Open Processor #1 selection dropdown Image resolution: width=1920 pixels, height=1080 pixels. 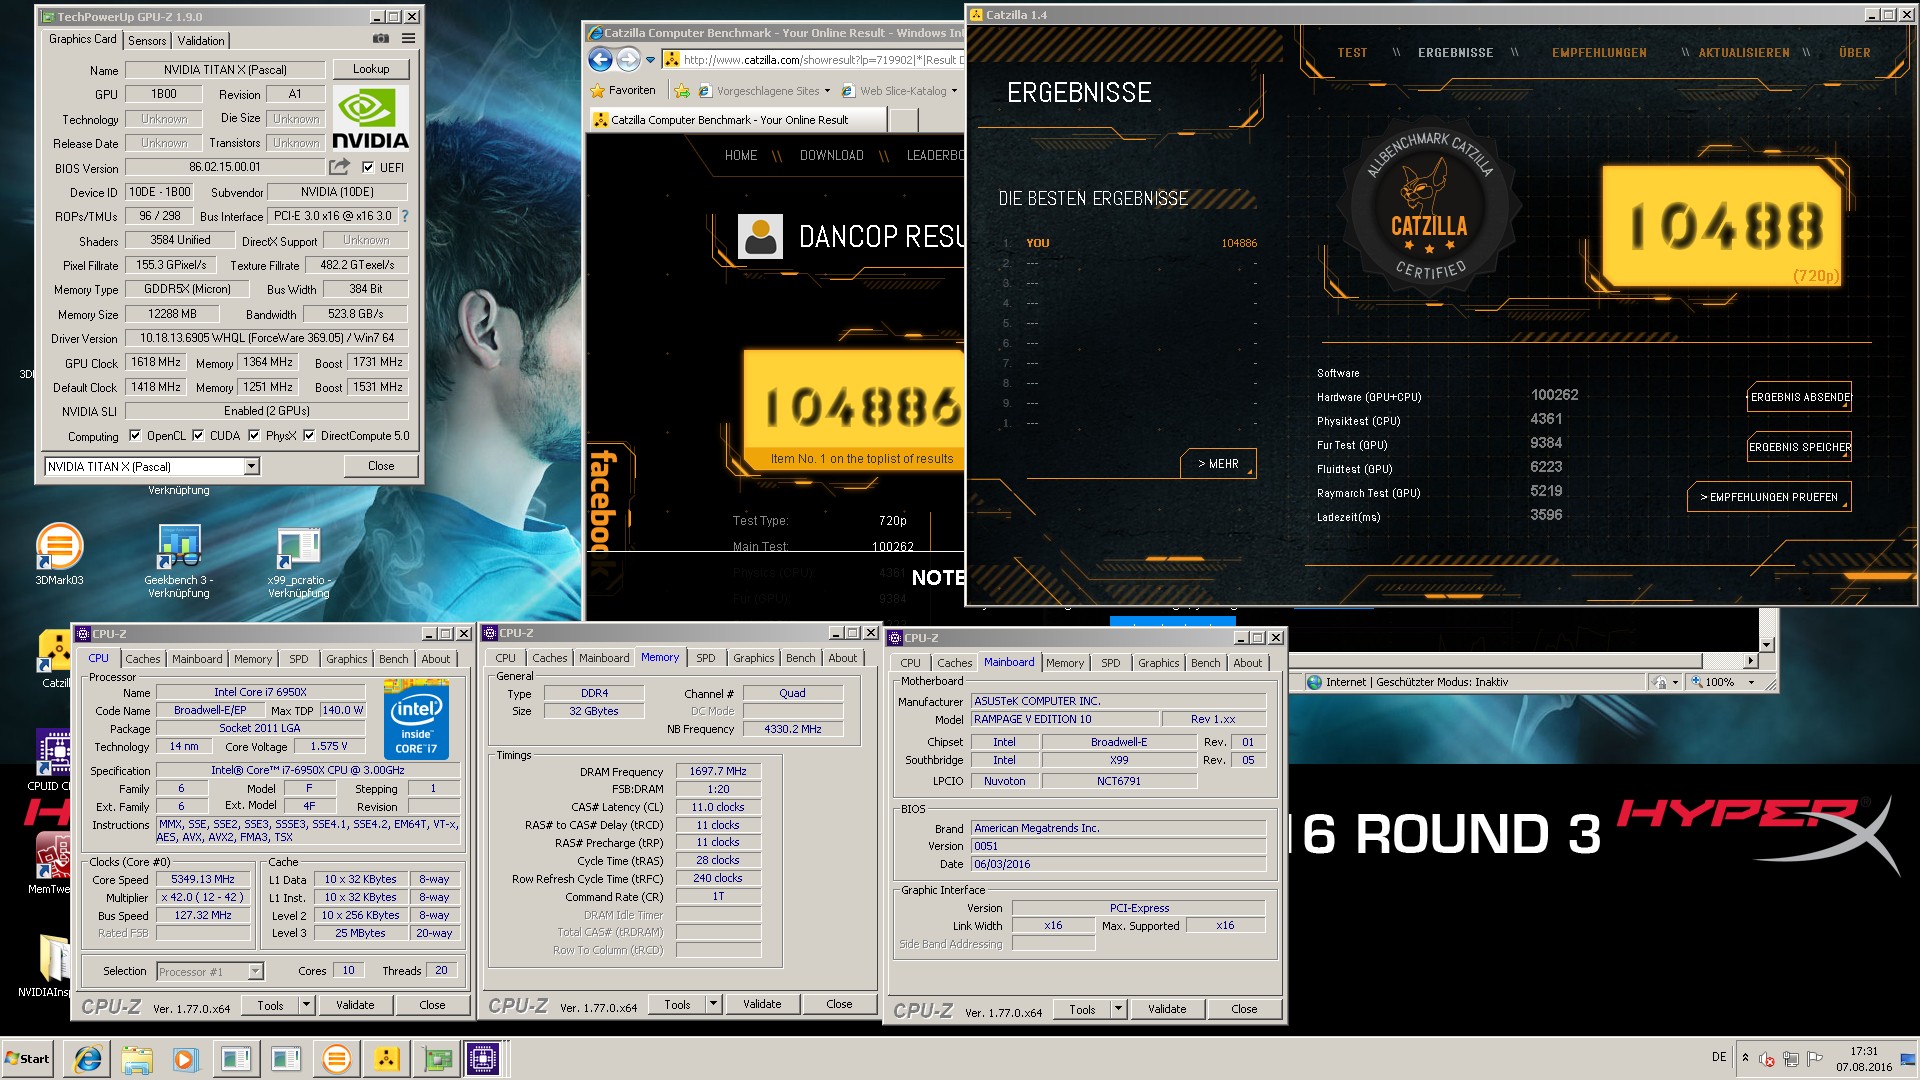[255, 971]
